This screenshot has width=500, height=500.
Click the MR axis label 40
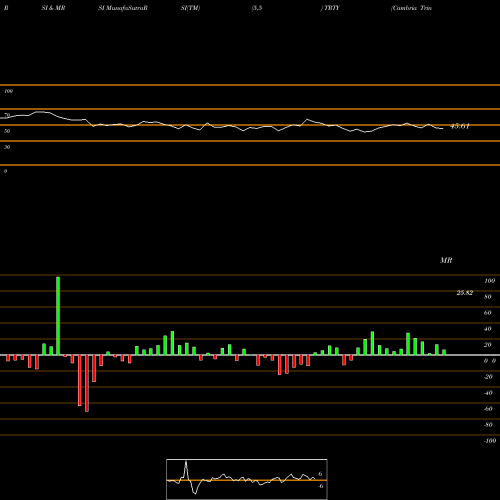point(488,329)
